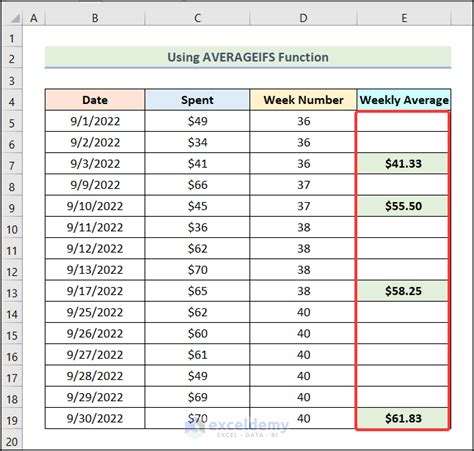Select the $66 spent cell

click(x=197, y=185)
